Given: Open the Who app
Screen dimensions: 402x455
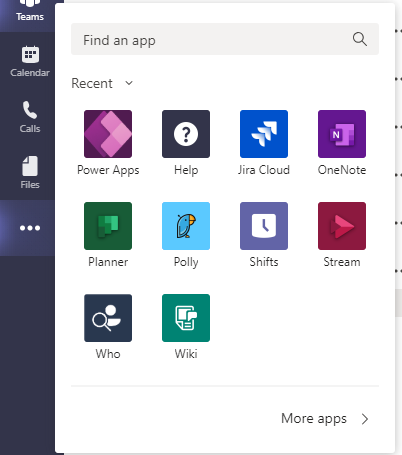Looking at the screenshot, I should 108,318.
